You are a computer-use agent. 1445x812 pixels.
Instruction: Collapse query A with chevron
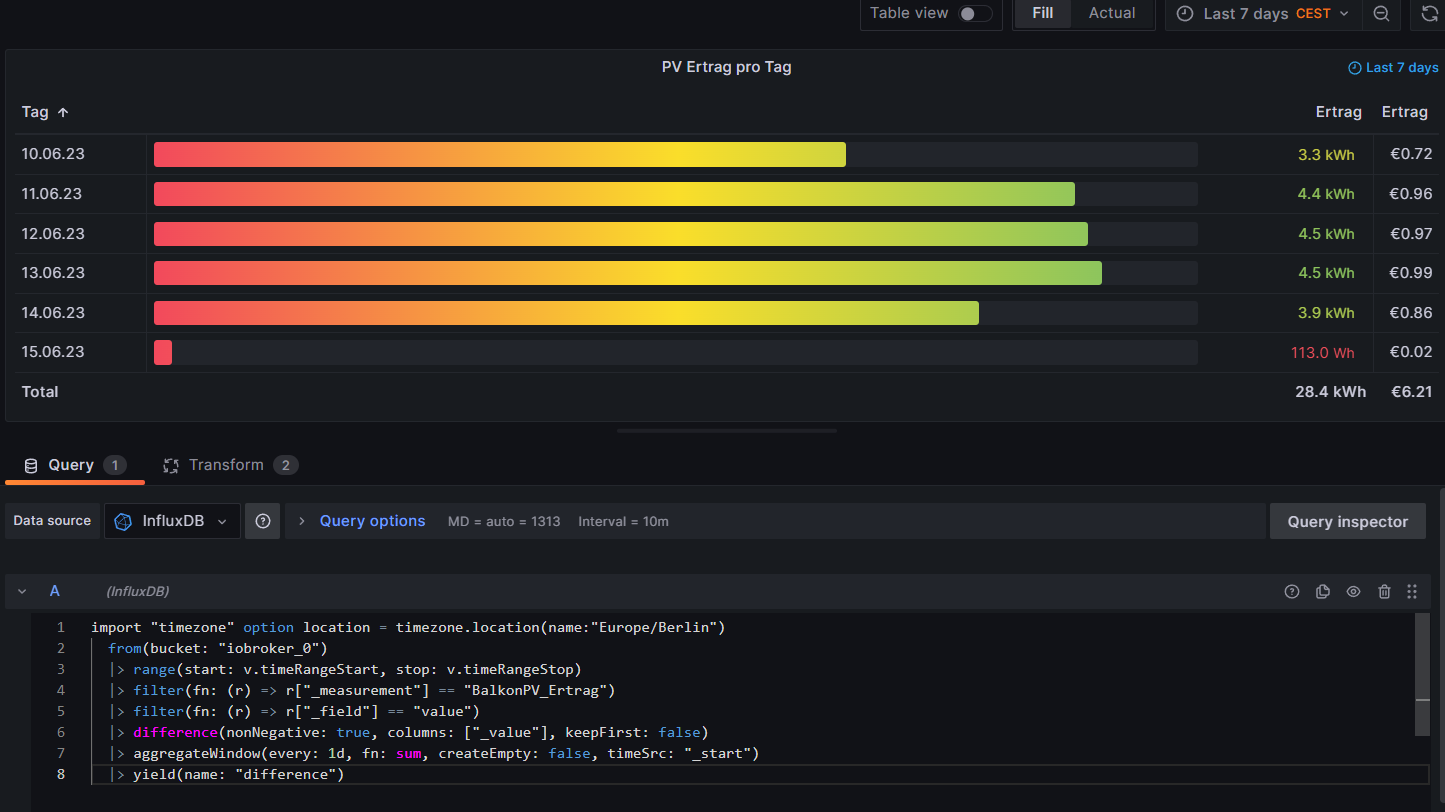point(22,591)
